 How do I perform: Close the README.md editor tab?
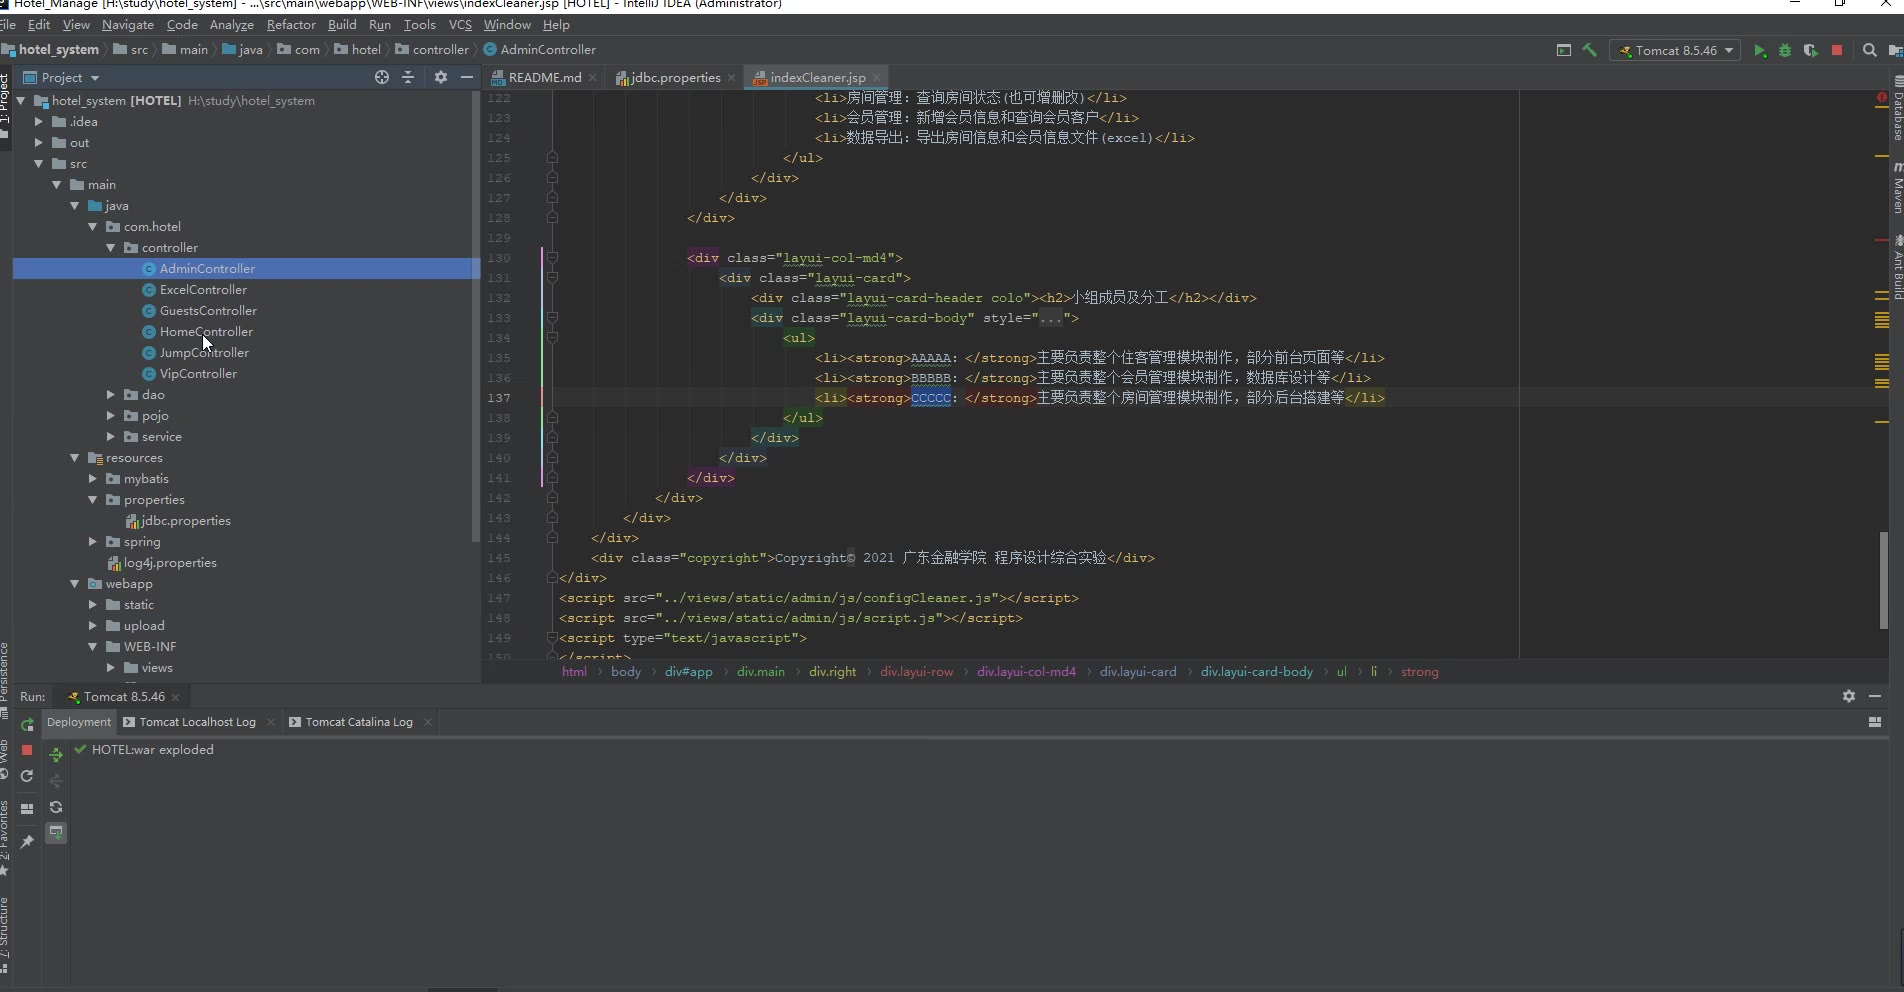tap(593, 77)
